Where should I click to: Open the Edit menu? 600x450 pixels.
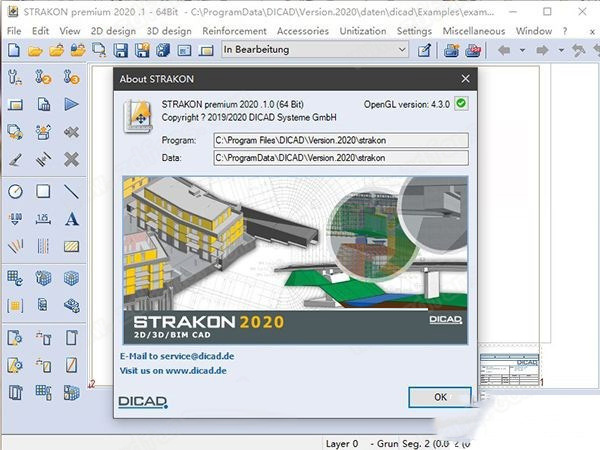tap(40, 31)
